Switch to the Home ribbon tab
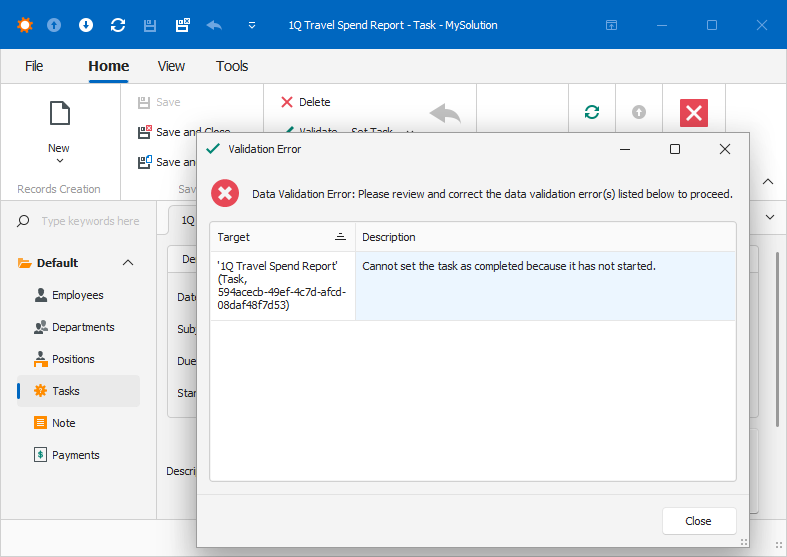The height and width of the screenshot is (557, 787). tap(108, 66)
